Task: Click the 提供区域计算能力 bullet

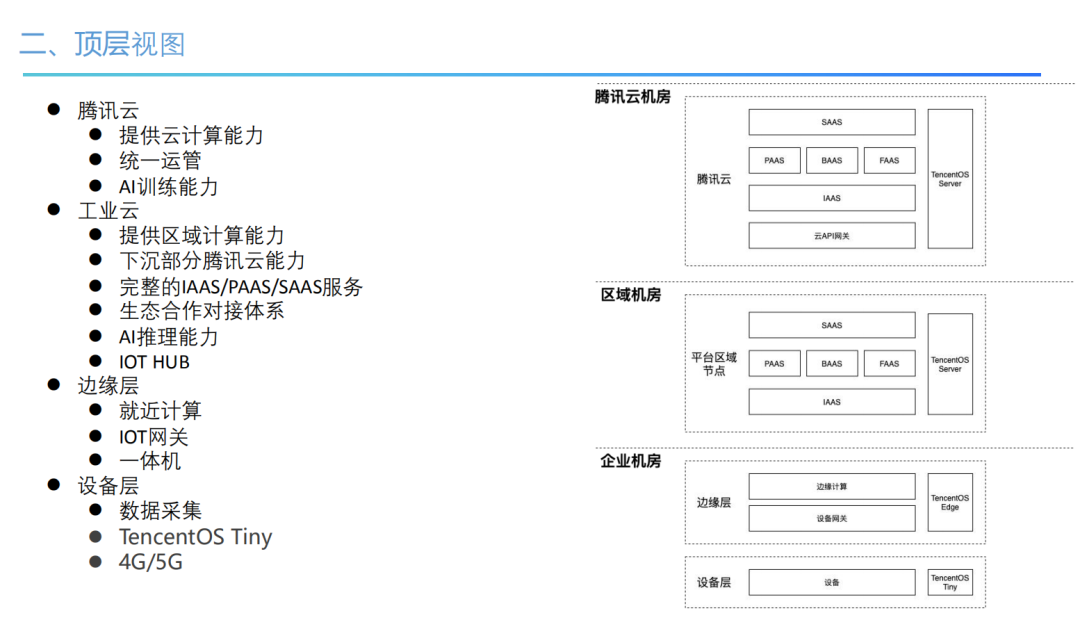Action: coord(201,236)
